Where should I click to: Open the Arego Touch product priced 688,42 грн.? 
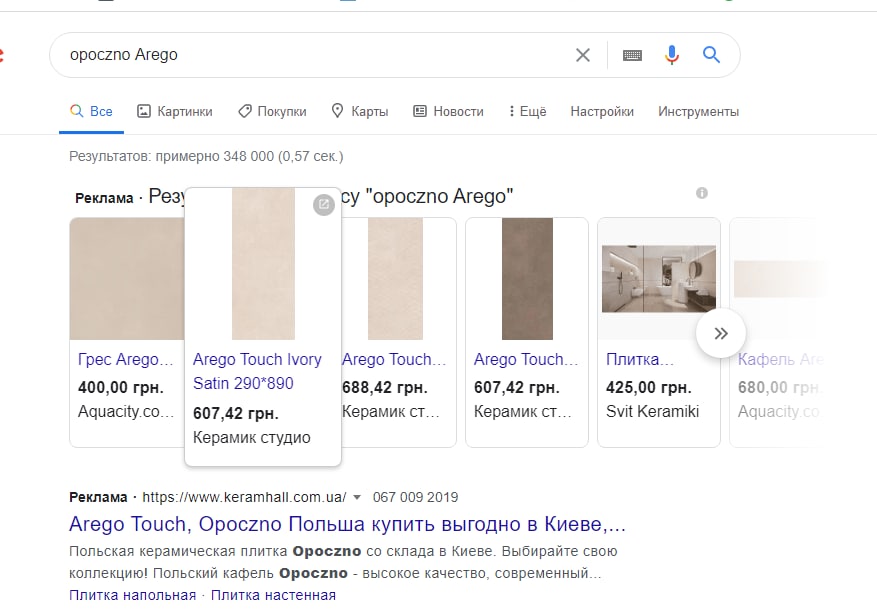click(x=394, y=359)
